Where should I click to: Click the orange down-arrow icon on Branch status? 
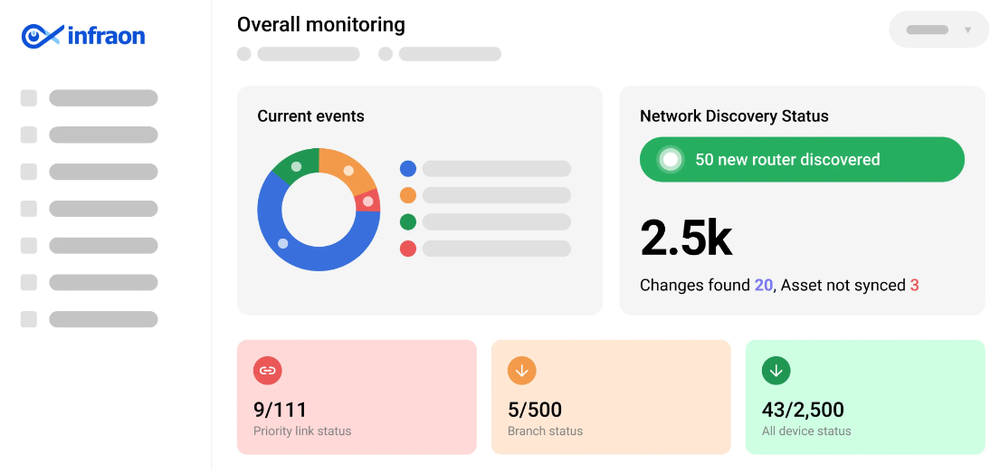click(522, 371)
